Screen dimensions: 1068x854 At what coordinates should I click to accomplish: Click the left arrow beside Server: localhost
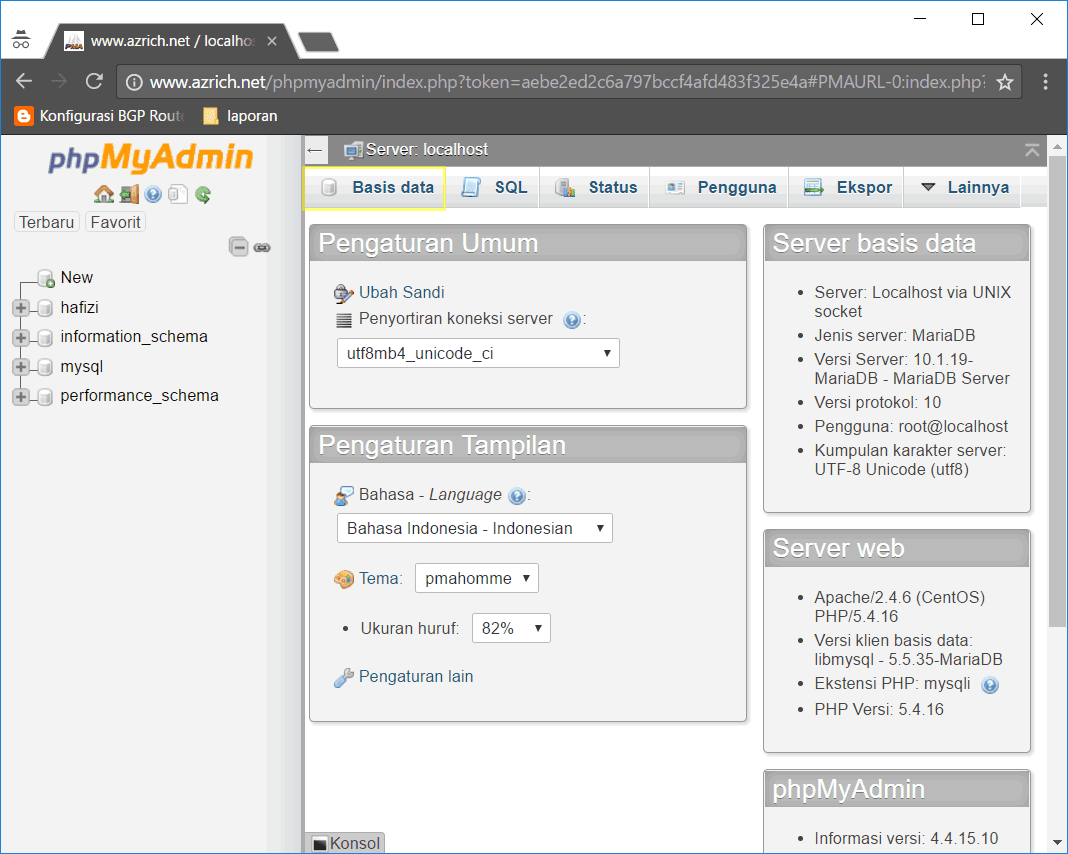(x=315, y=150)
